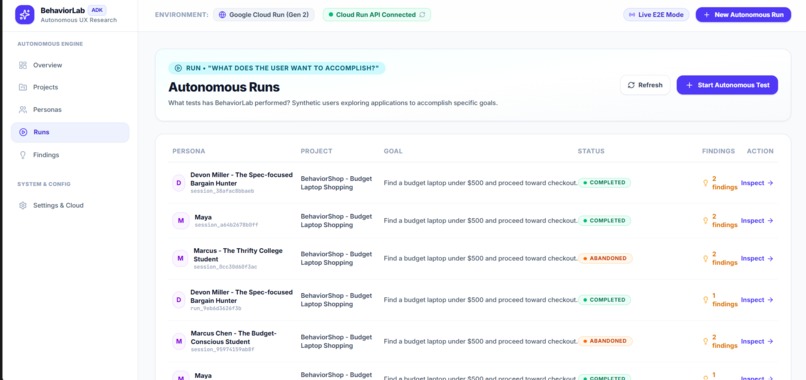Click the live signal icon in Live E2E Mode
806x380 pixels.
click(x=631, y=15)
